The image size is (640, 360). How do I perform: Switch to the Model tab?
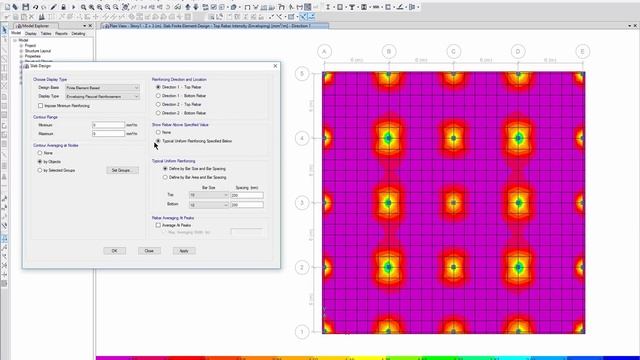16,33
